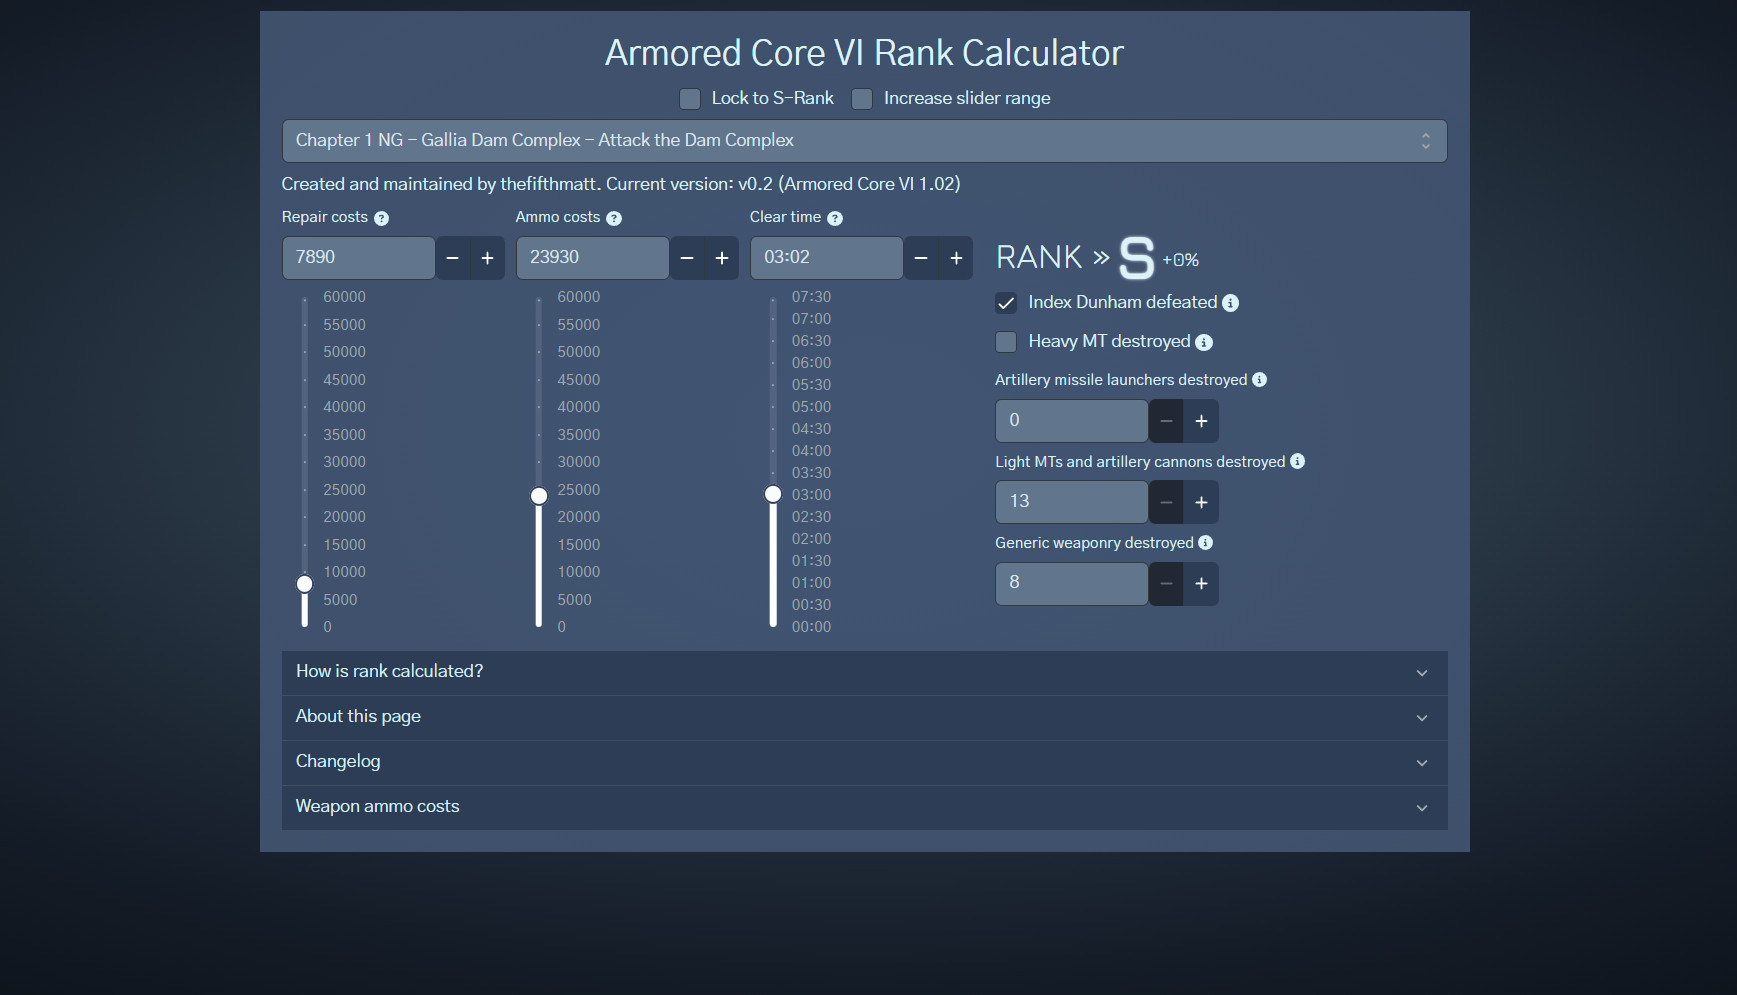Show info for Heavy MT destroyed
1737x995 pixels.
(1204, 342)
